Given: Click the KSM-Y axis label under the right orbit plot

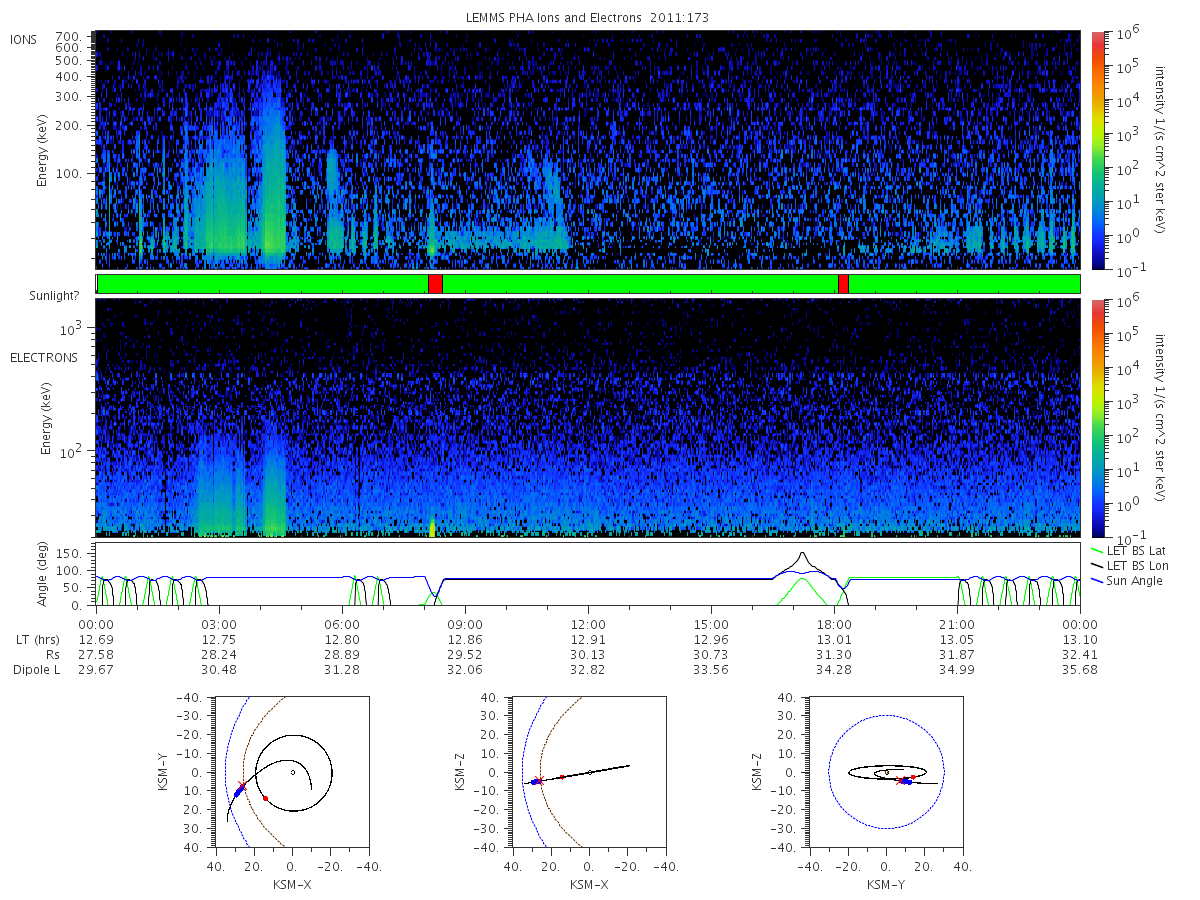Looking at the screenshot, I should pyautogui.click(x=885, y=885).
